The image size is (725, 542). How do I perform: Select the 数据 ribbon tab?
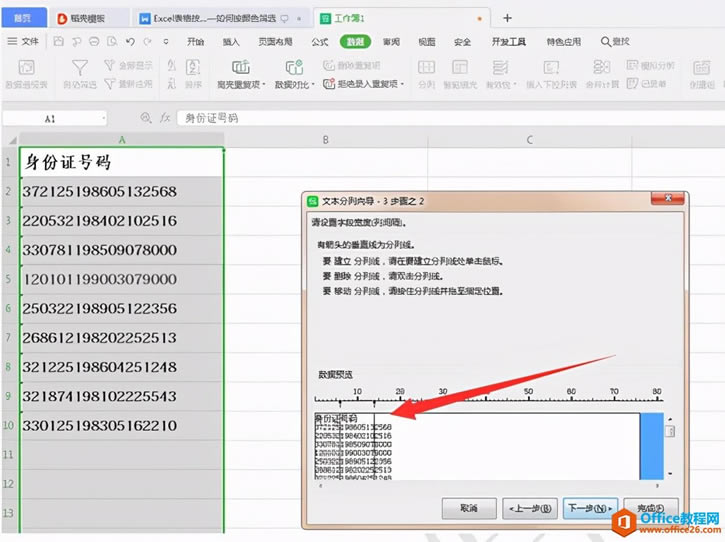(x=355, y=42)
